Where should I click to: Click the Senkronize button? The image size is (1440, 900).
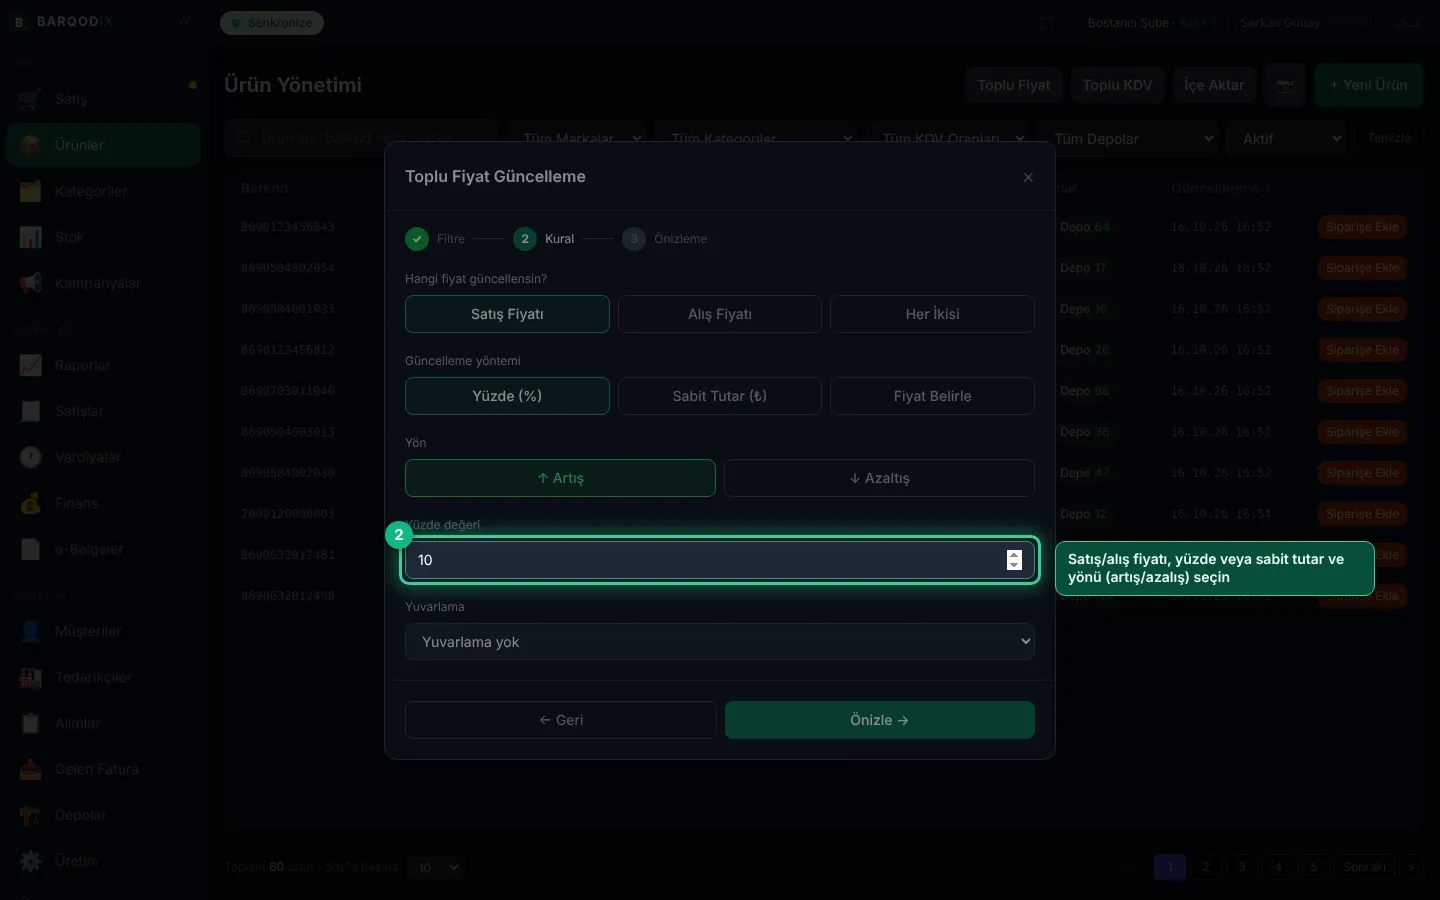[272, 23]
